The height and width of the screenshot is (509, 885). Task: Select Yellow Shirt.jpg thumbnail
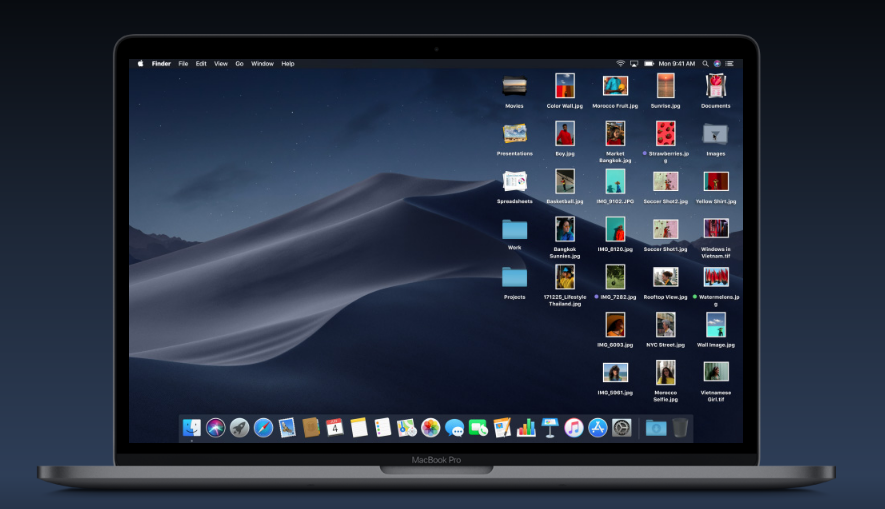coord(716,182)
